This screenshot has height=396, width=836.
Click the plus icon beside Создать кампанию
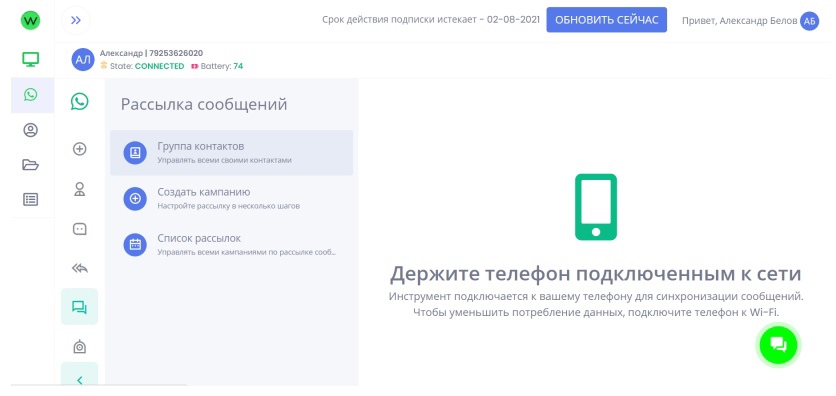(135, 199)
